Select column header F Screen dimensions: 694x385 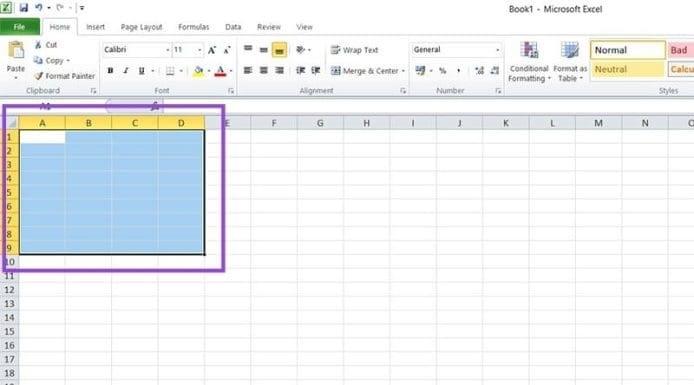click(274, 123)
